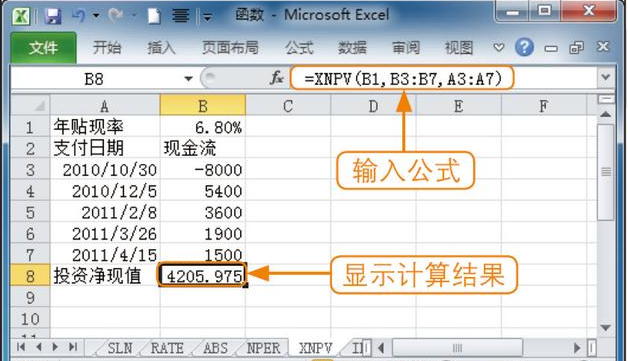Click the vertical scrollbar up arrow

[x=606, y=115]
